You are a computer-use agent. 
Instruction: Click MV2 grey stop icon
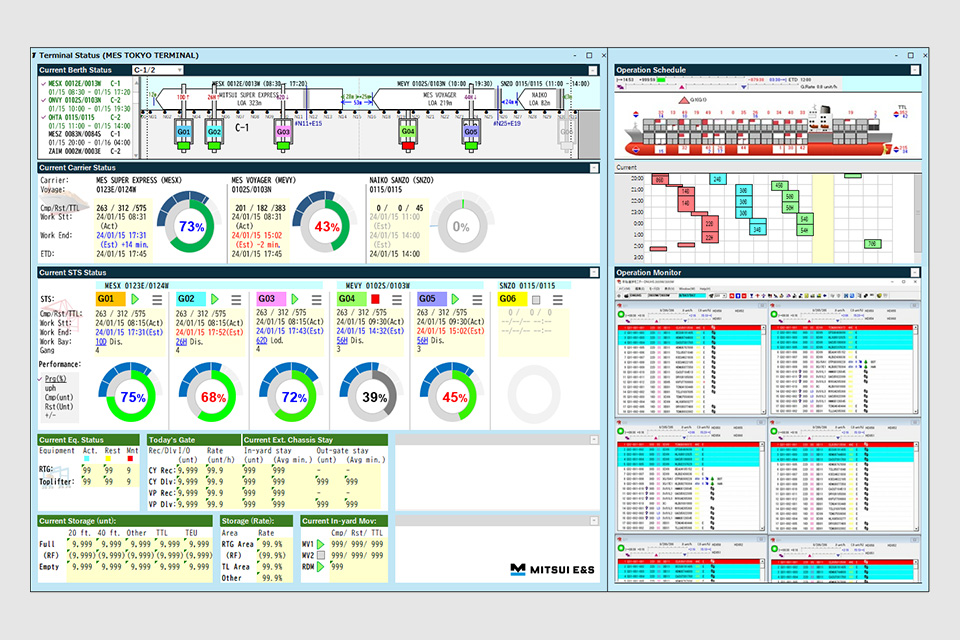321,555
